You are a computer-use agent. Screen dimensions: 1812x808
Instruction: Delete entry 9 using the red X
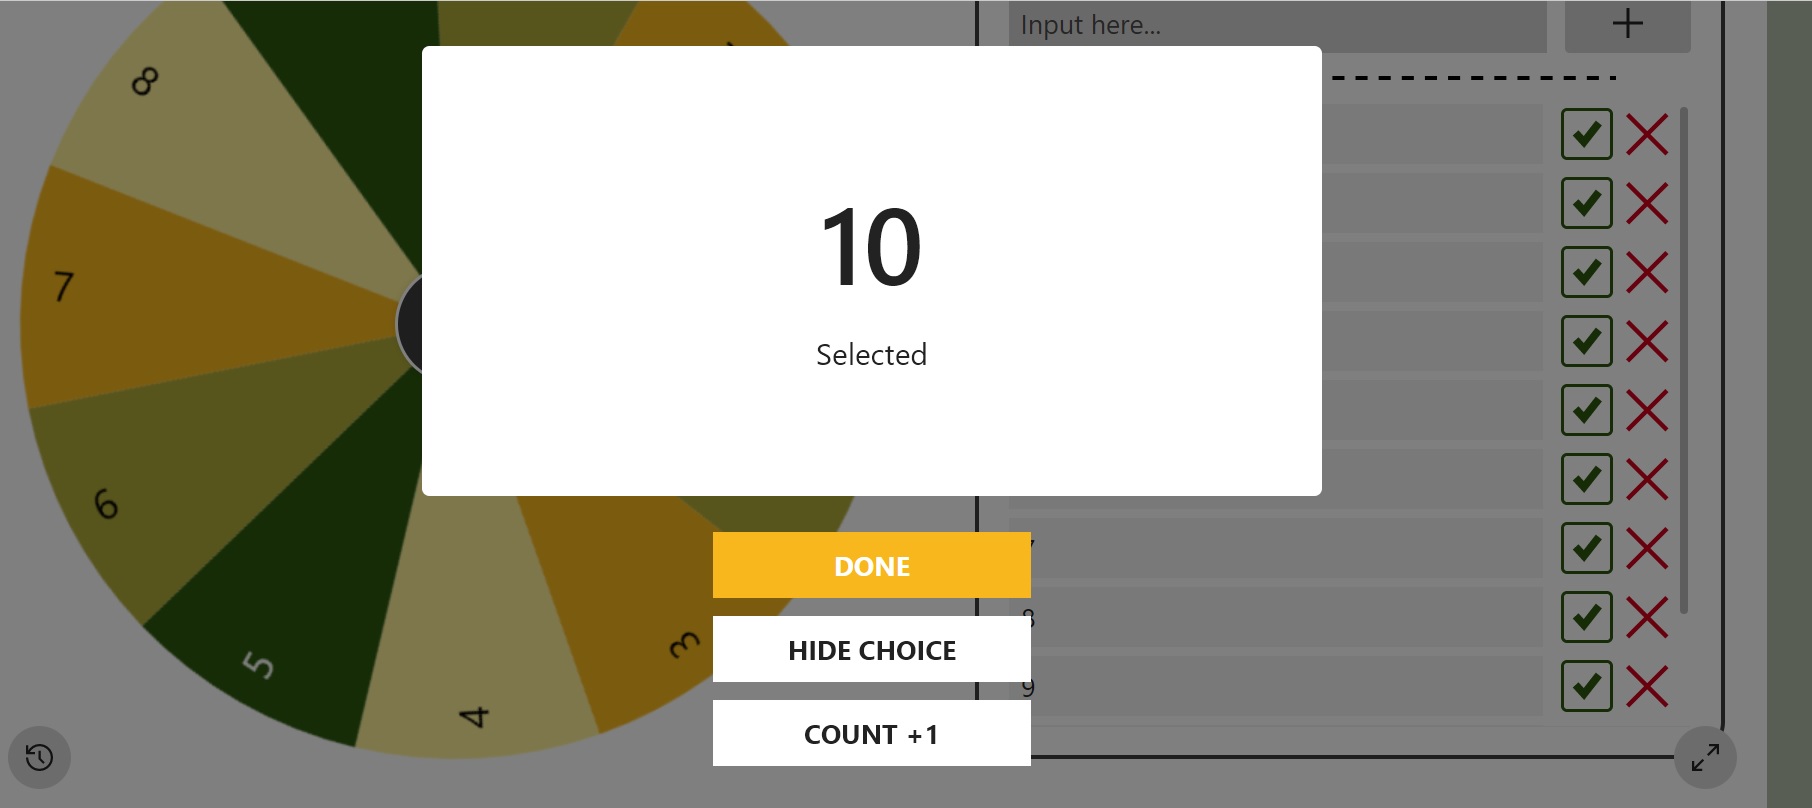(1646, 686)
